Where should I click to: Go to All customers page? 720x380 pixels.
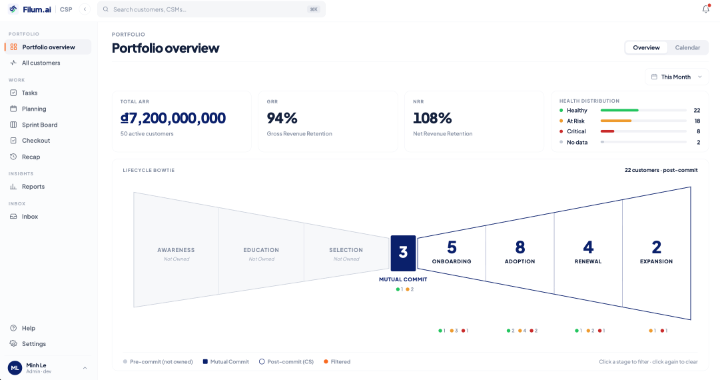(48, 63)
